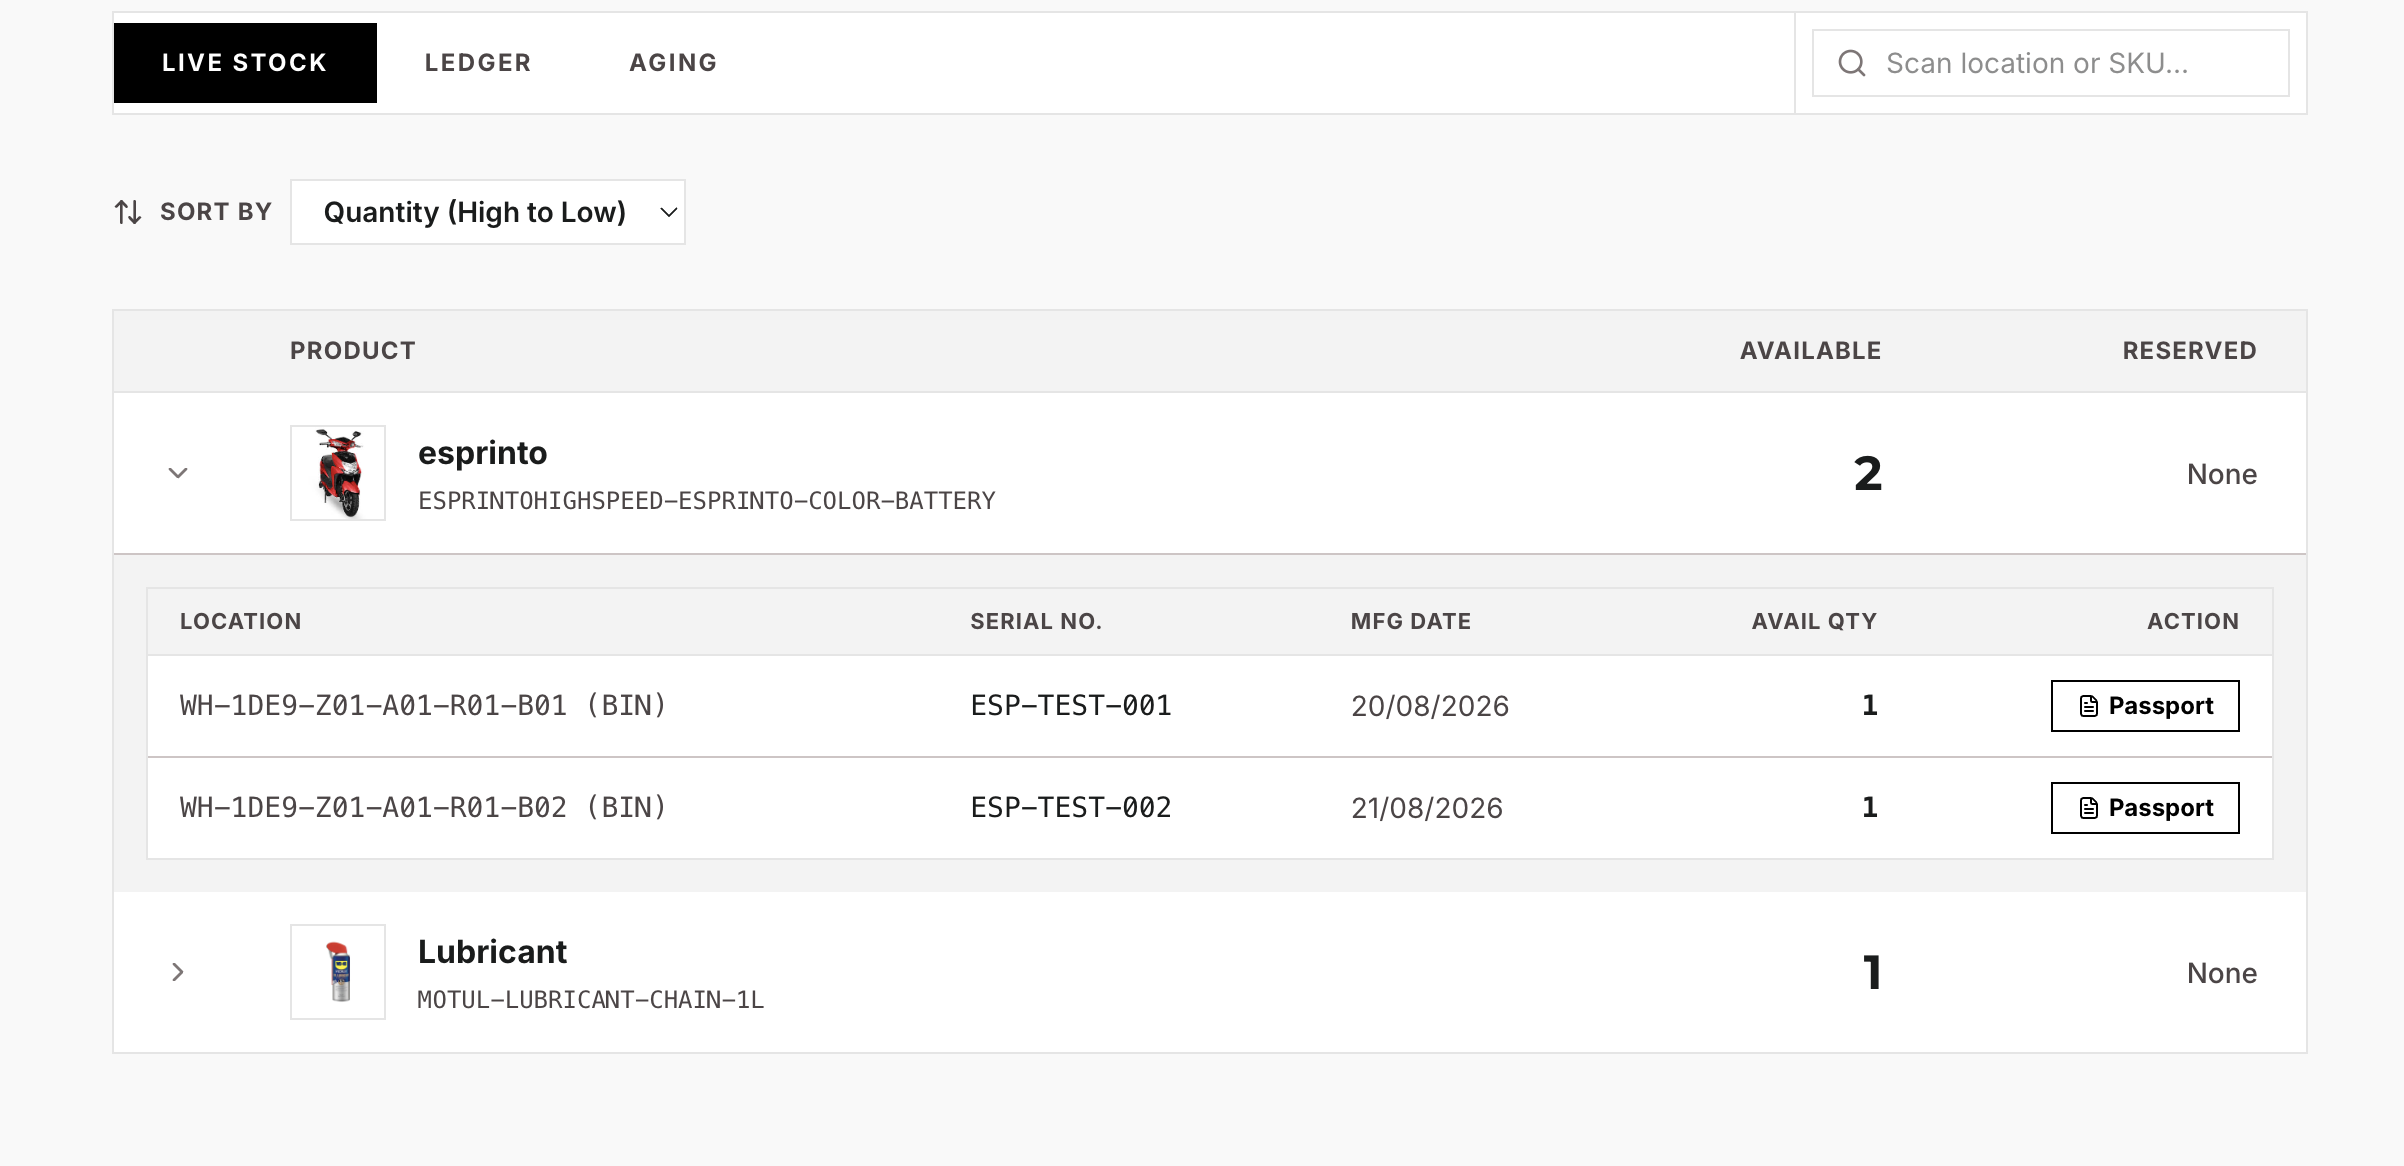Click the Available column header
This screenshot has height=1166, width=2404.
[1811, 351]
